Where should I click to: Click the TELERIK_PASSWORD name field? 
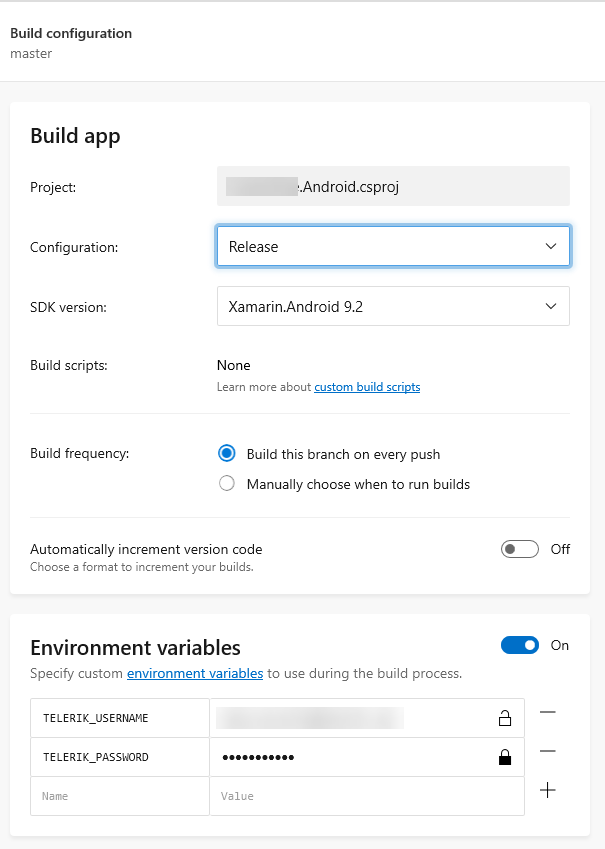point(120,757)
